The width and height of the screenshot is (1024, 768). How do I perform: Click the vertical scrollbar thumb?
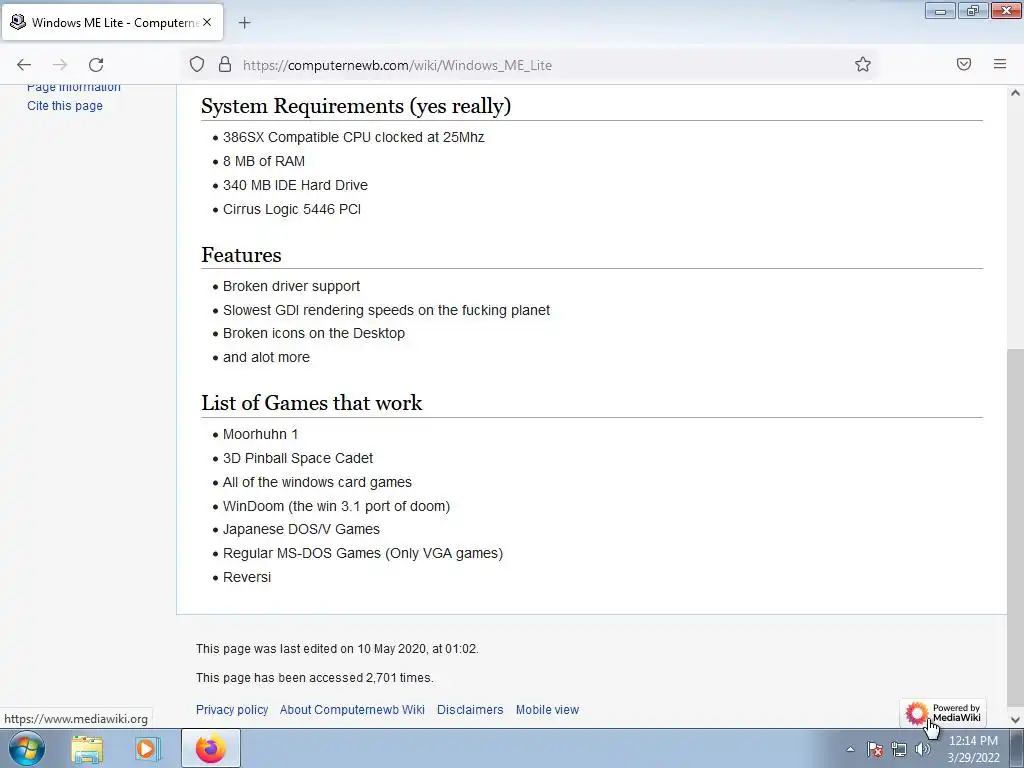pos(1015,529)
